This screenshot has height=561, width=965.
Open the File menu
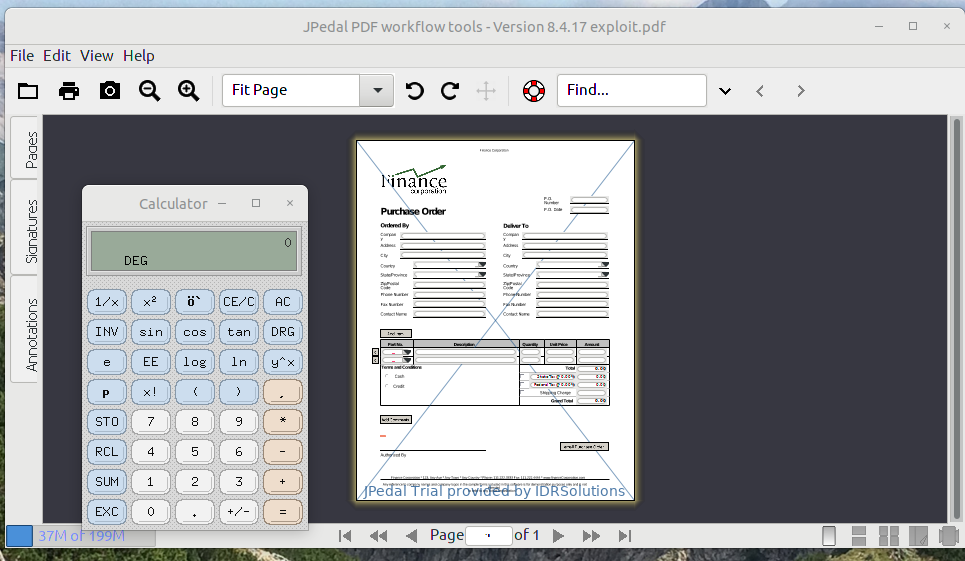click(22, 55)
